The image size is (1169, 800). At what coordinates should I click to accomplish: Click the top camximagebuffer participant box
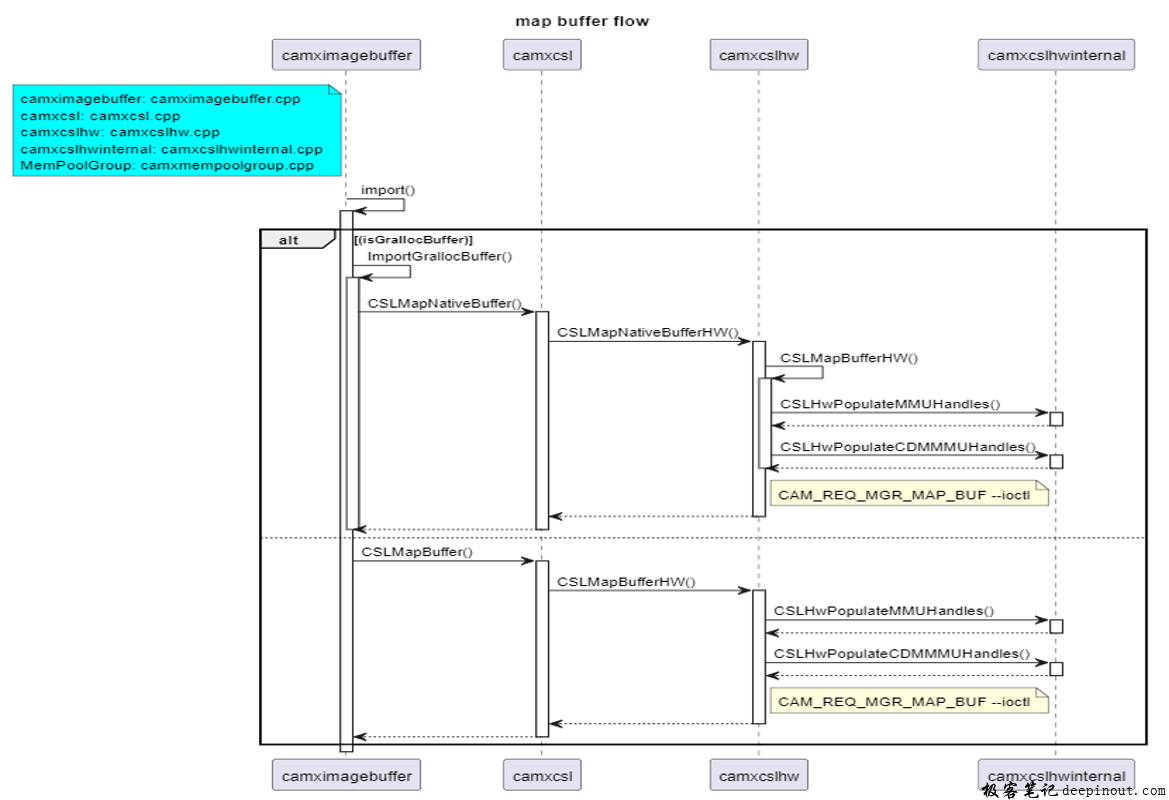[346, 56]
